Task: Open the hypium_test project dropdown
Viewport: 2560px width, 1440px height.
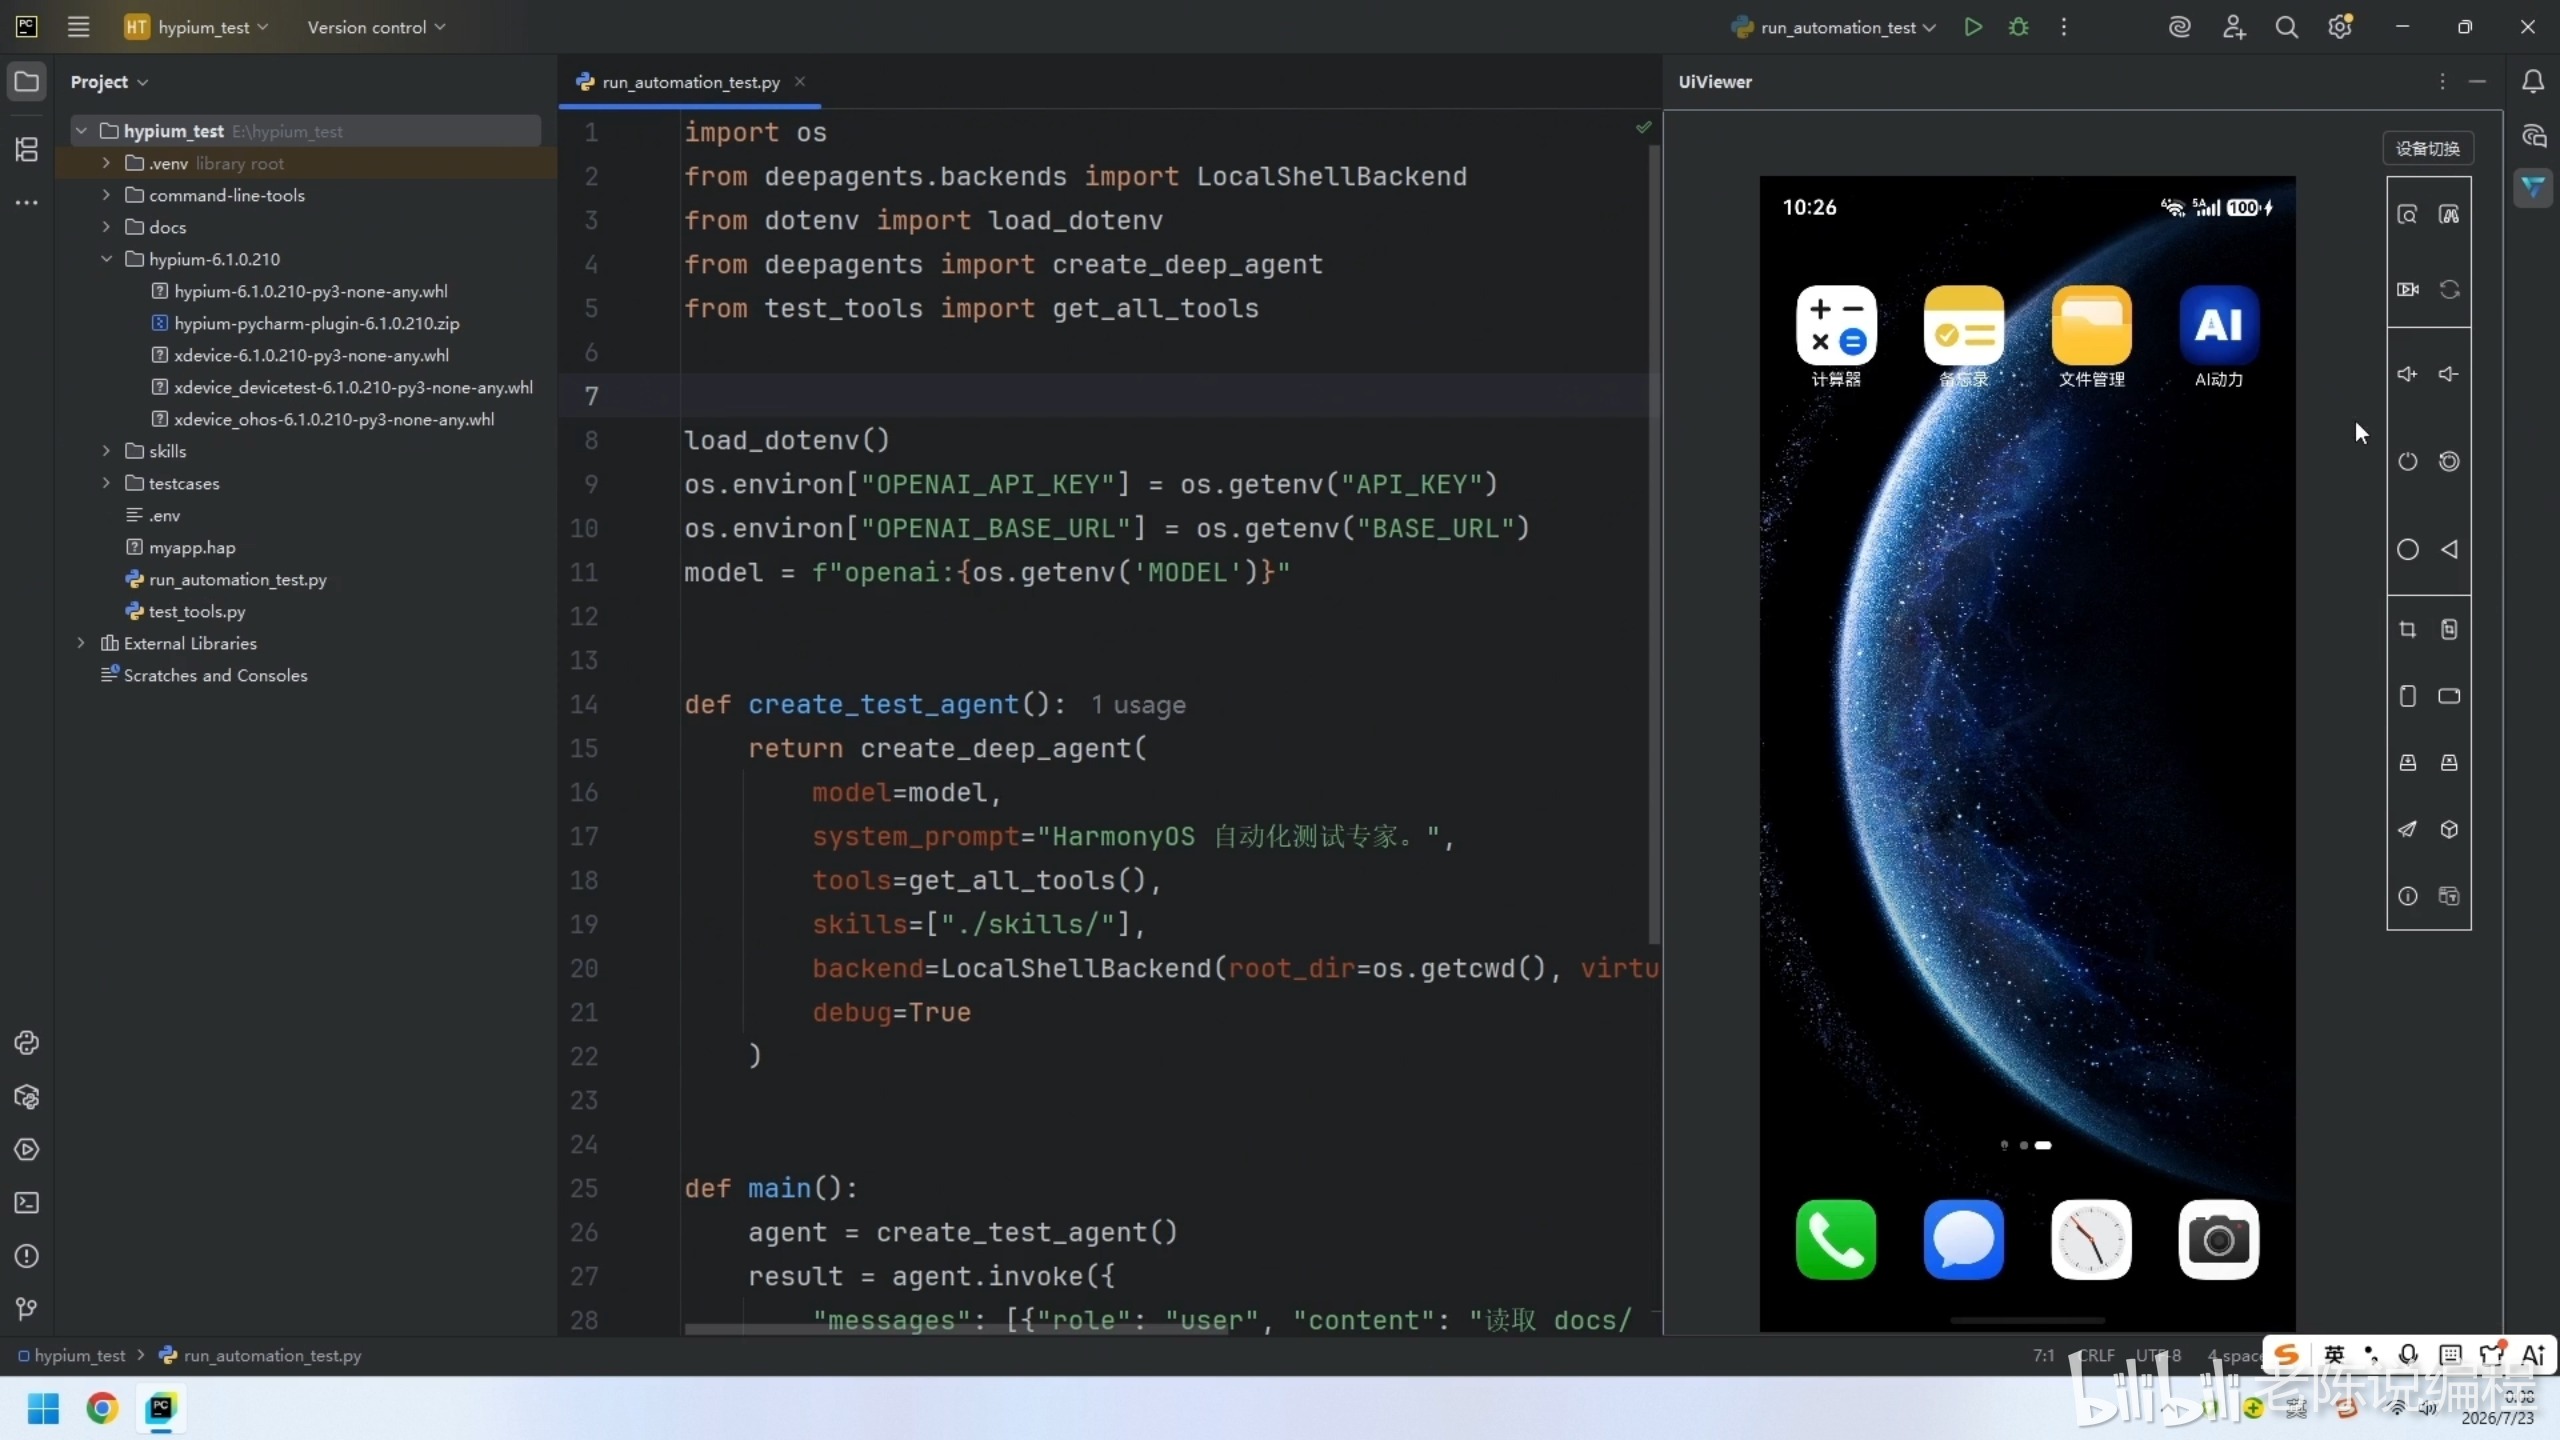Action: (x=196, y=27)
